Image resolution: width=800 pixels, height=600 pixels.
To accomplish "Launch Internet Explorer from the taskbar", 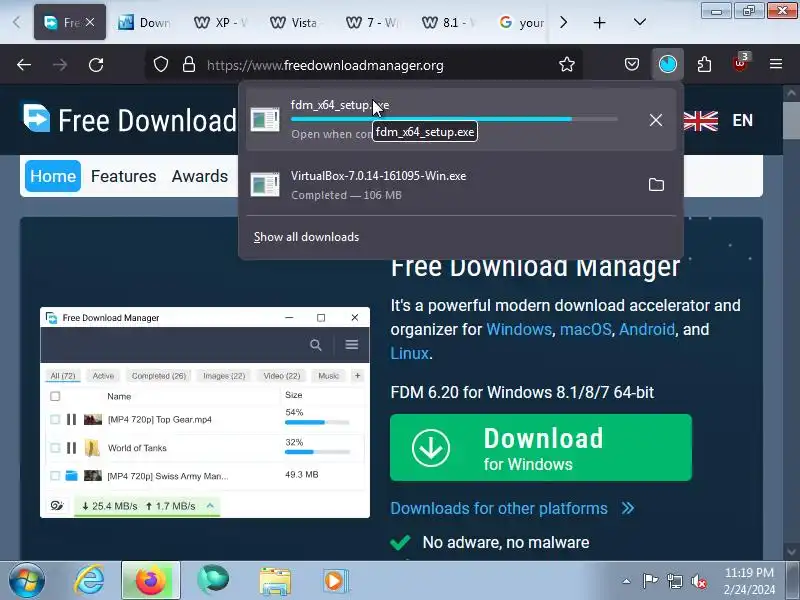I will (89, 581).
